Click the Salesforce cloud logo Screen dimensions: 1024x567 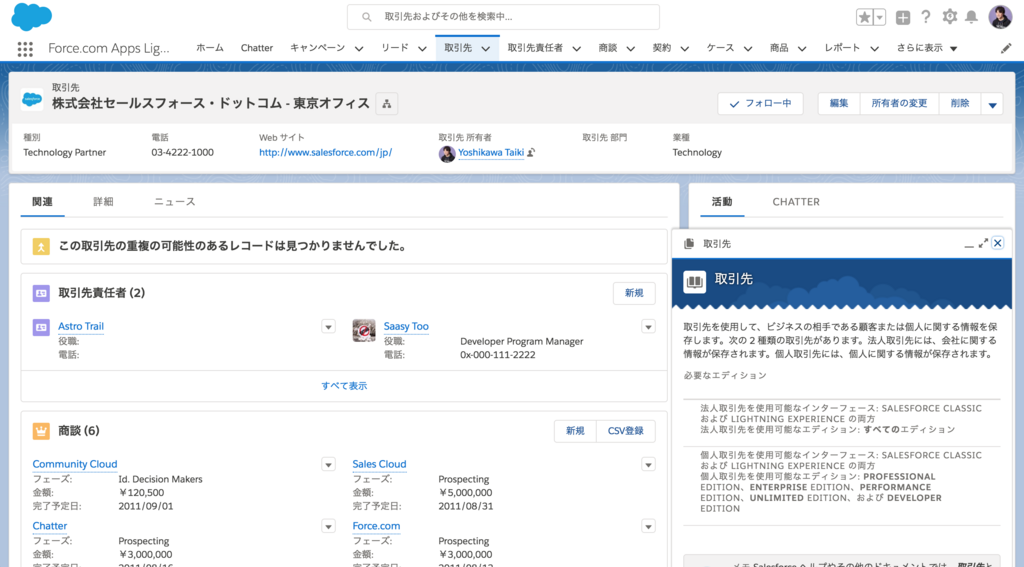click(x=31, y=16)
